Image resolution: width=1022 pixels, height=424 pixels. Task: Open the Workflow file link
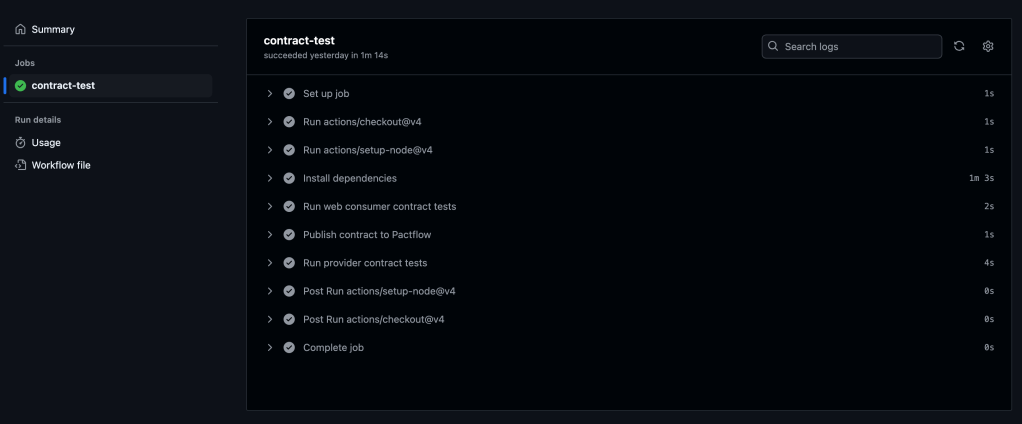pyautogui.click(x=61, y=165)
